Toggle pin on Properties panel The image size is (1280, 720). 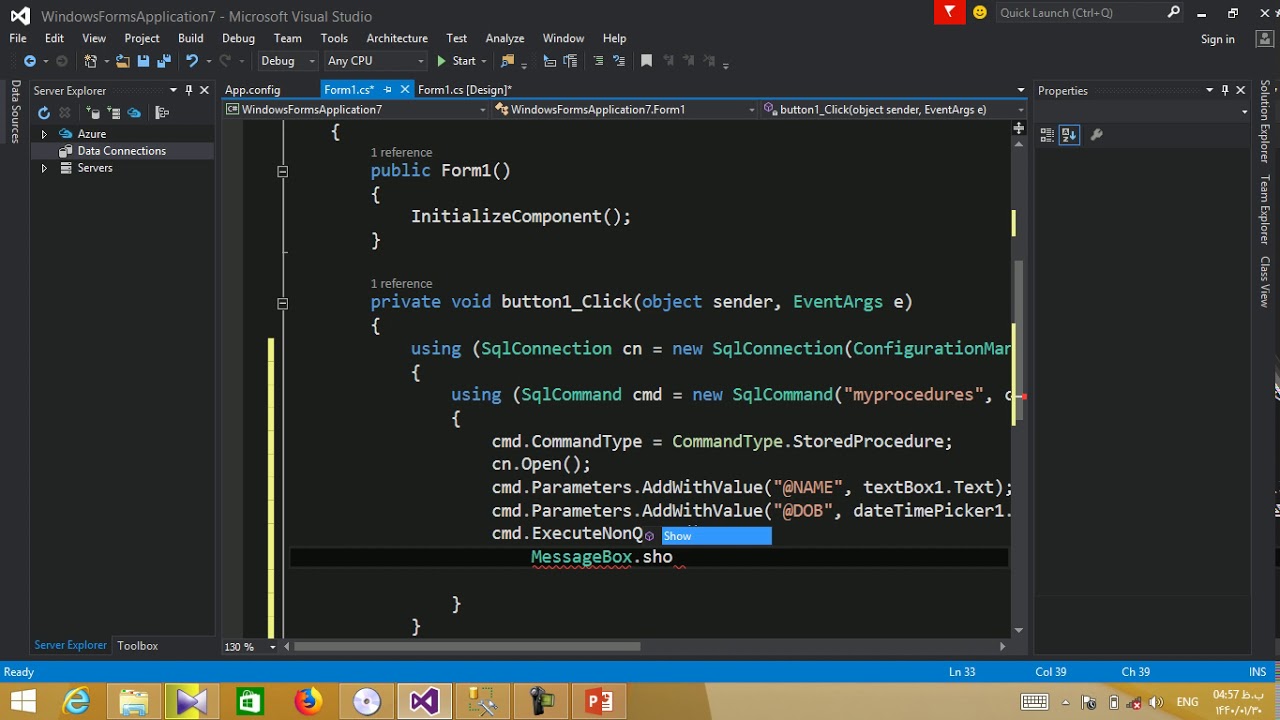pyautogui.click(x=1224, y=90)
